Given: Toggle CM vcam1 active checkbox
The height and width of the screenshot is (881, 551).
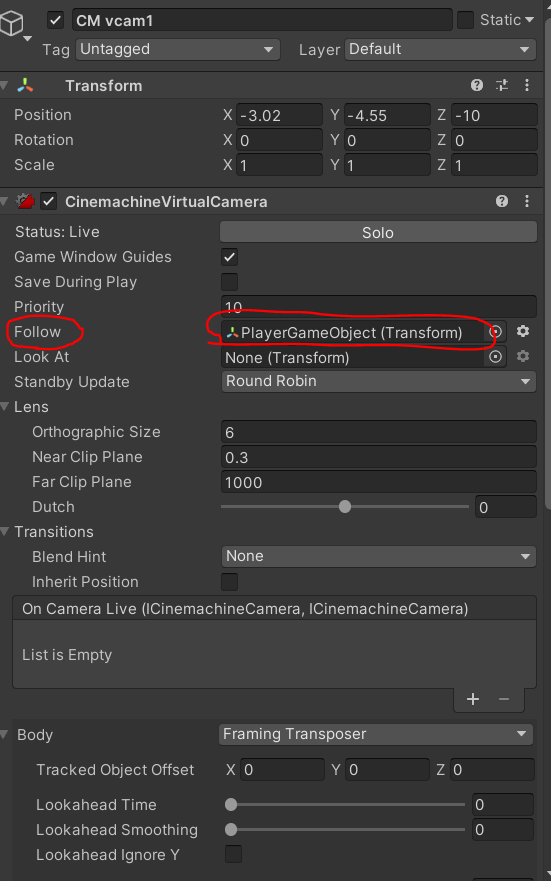Looking at the screenshot, I should 55,21.
